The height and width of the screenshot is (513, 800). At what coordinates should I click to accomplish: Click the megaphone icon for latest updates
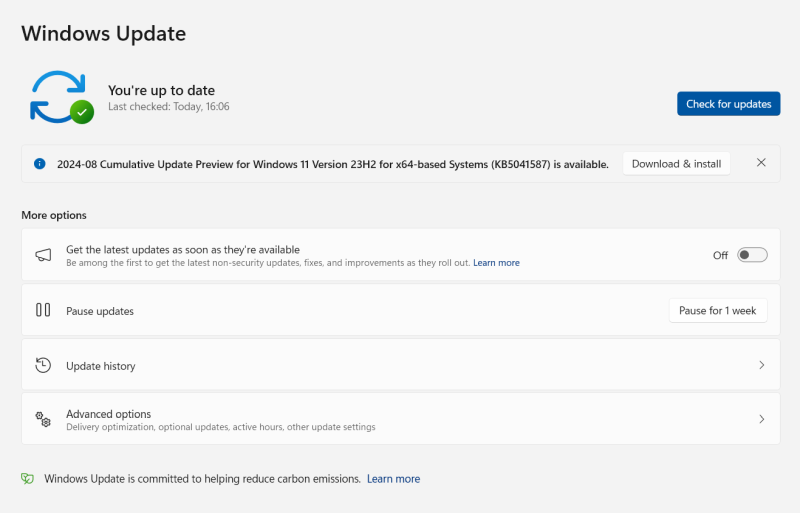[x=43, y=255]
